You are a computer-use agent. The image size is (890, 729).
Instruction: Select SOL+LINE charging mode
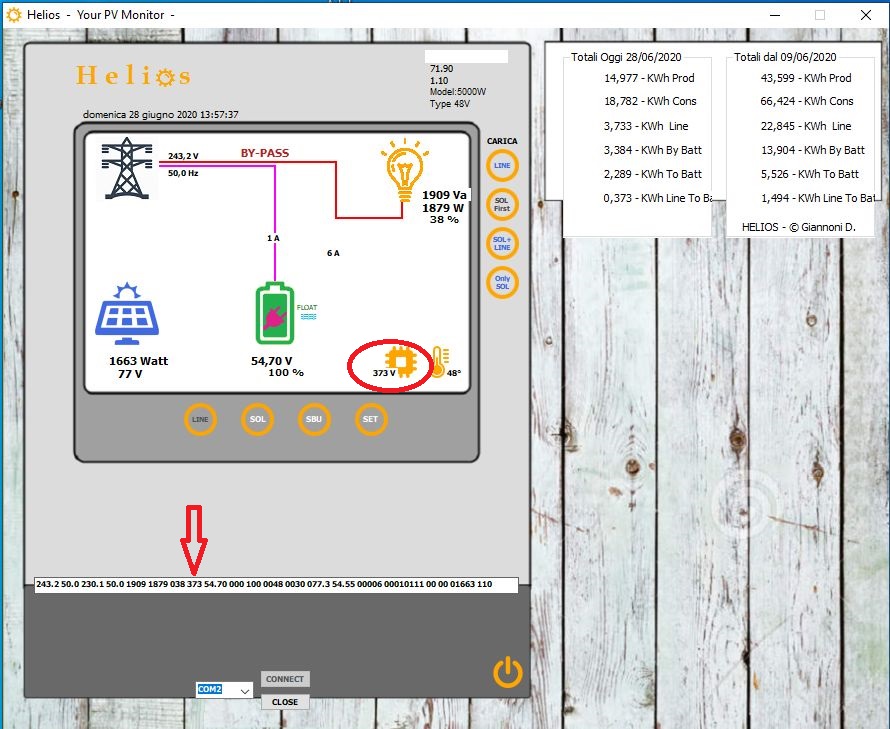pyautogui.click(x=502, y=243)
